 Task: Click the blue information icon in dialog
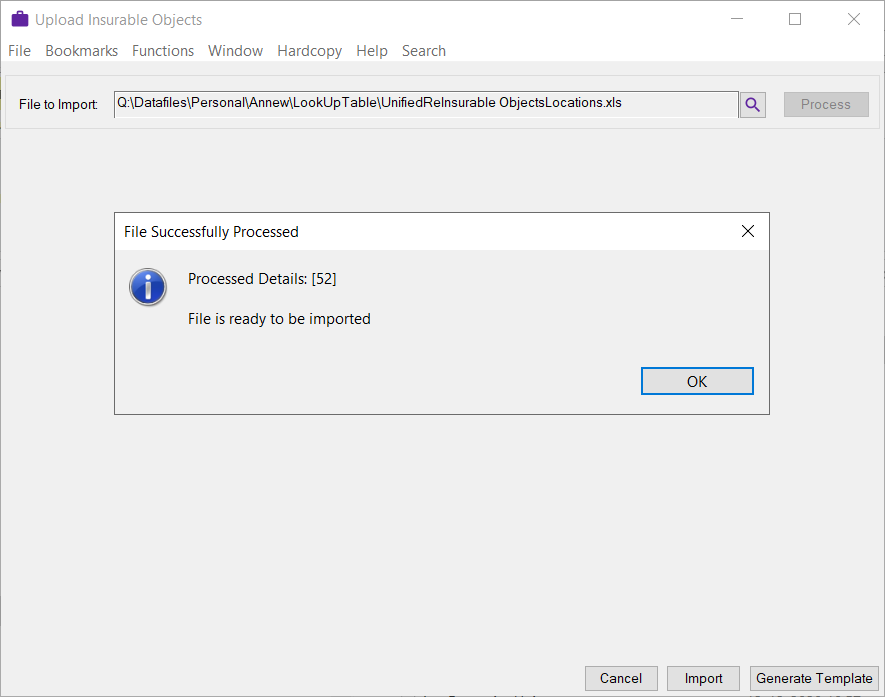(148, 287)
